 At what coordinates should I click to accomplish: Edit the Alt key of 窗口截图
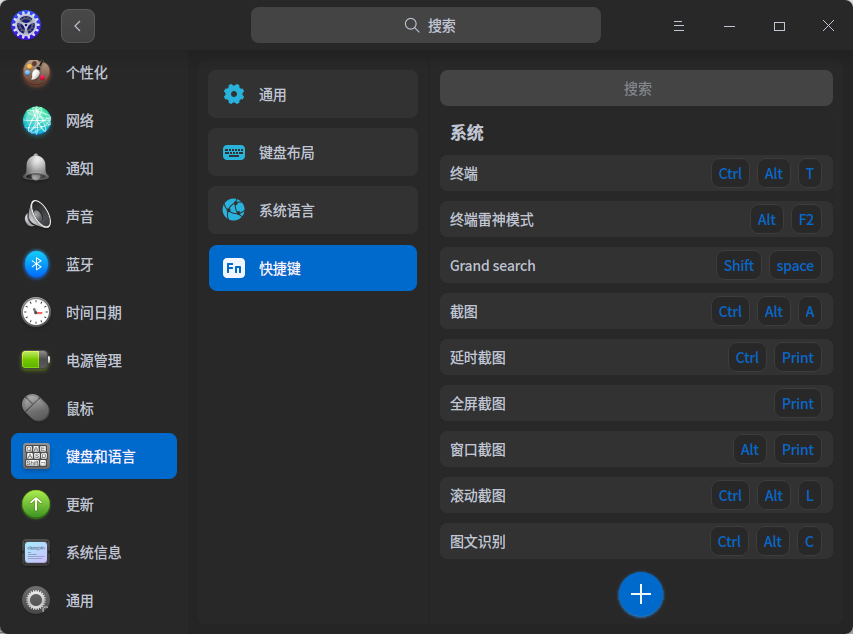tap(750, 449)
